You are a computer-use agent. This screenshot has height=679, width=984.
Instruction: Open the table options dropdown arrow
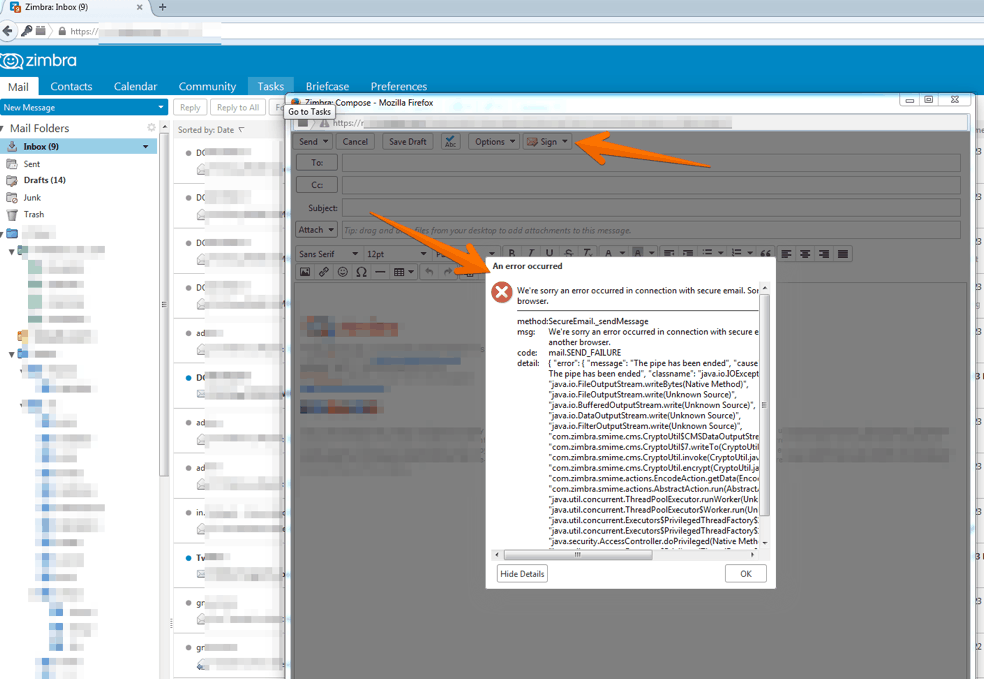(412, 272)
